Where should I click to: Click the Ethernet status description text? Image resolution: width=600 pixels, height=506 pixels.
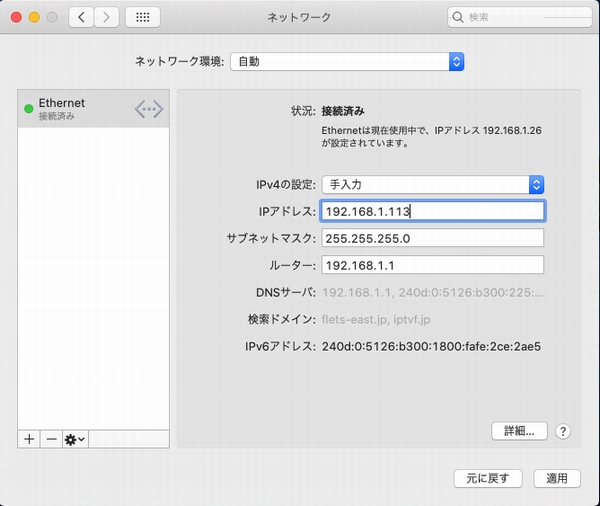pos(431,137)
